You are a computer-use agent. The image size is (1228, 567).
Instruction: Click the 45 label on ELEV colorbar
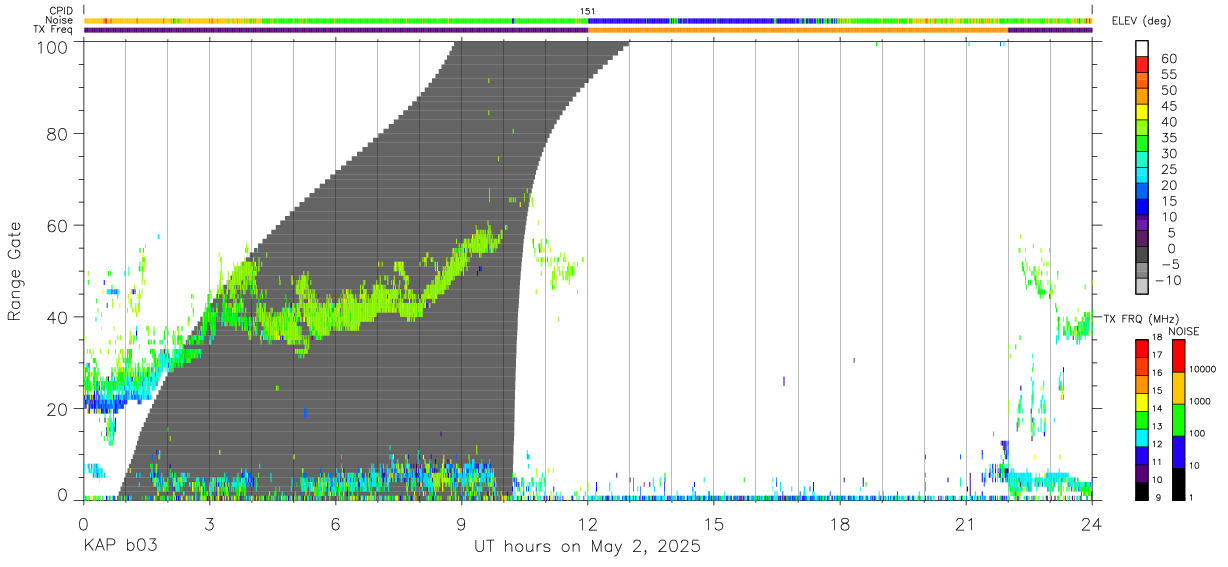[x=1169, y=107]
